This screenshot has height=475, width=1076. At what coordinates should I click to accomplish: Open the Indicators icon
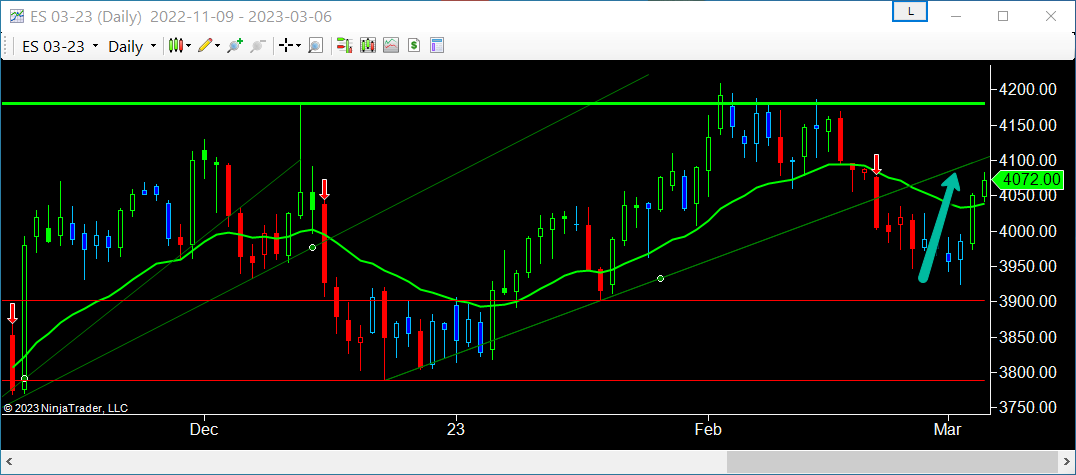point(391,46)
